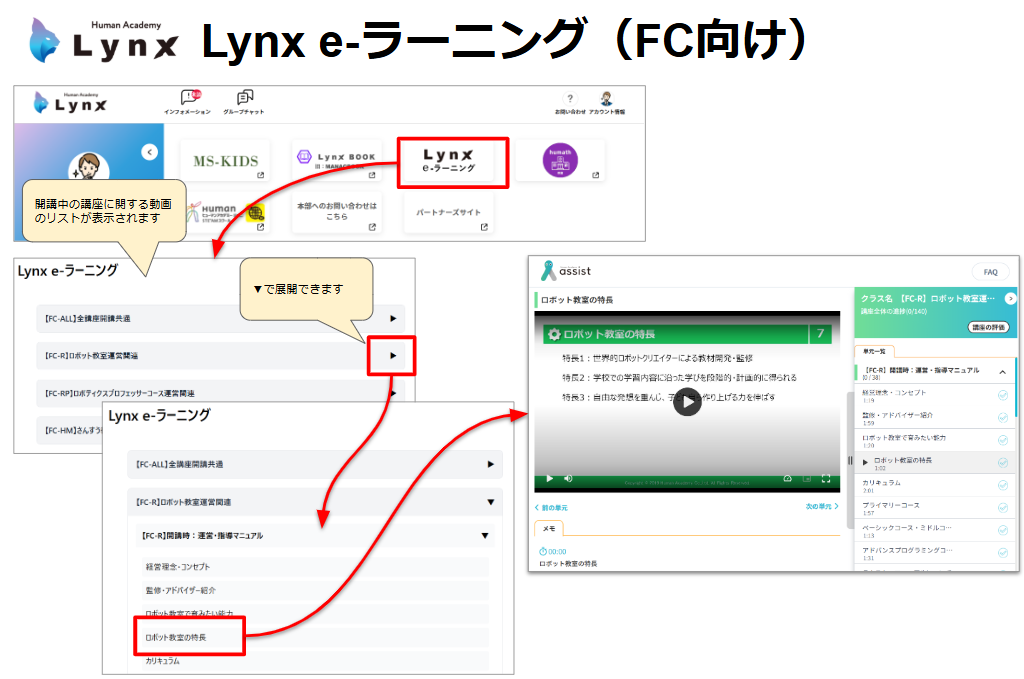Click the playback speed gauge icon

(787, 479)
